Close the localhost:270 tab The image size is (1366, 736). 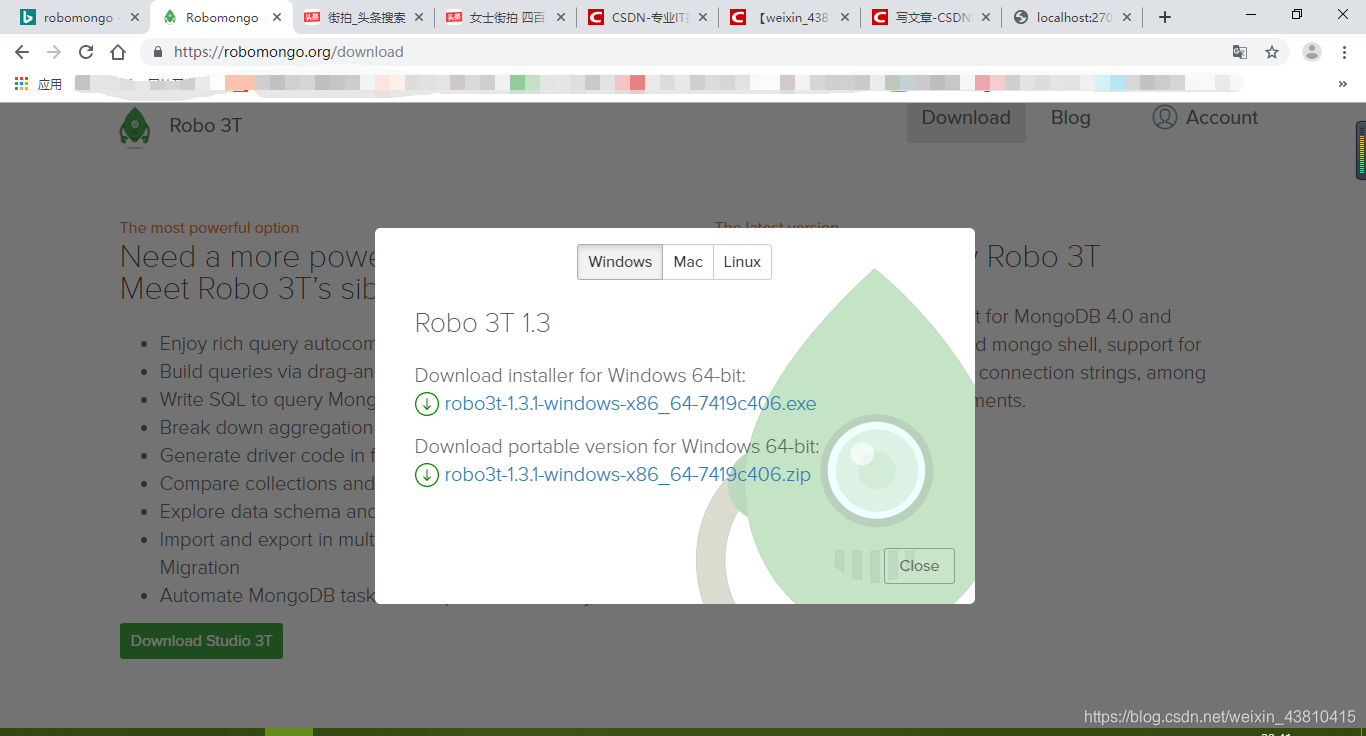pos(1127,17)
